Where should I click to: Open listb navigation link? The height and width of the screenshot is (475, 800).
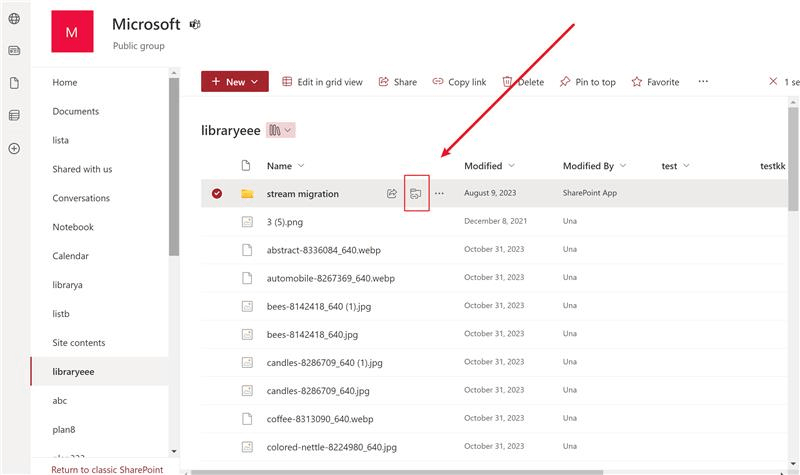tap(61, 314)
